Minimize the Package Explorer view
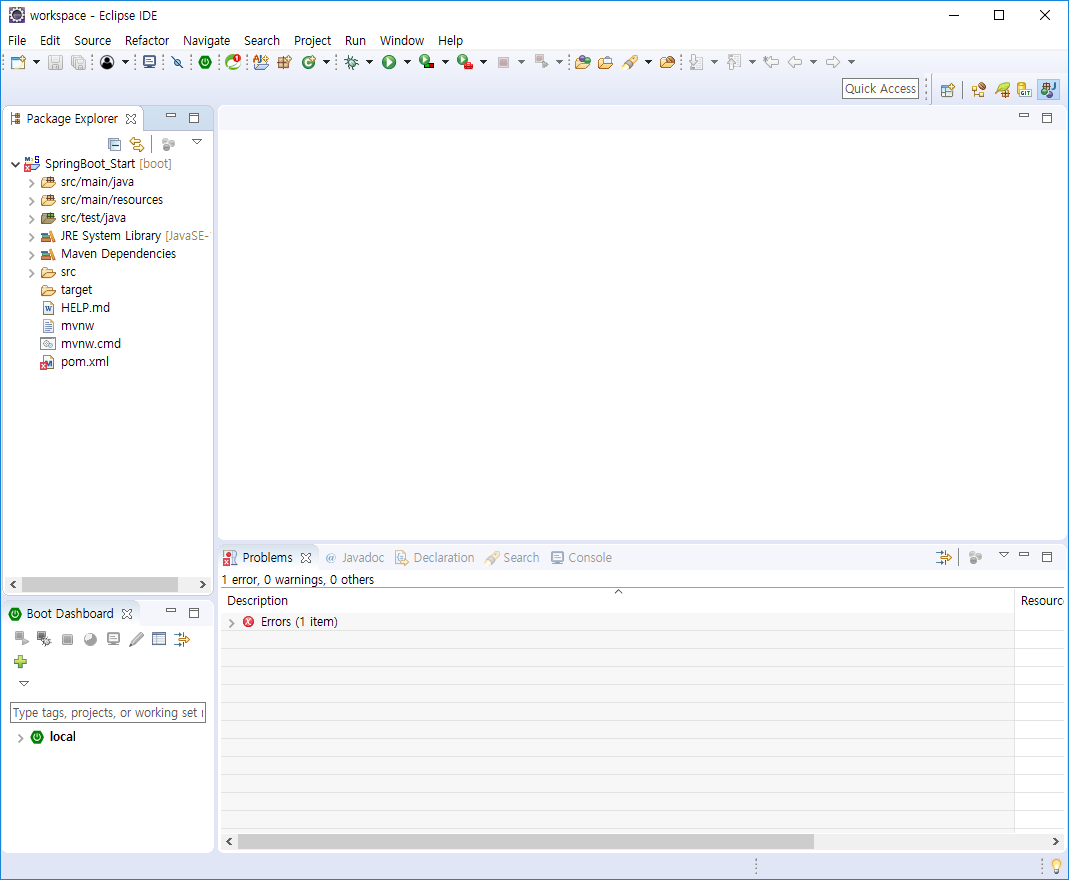 [171, 116]
